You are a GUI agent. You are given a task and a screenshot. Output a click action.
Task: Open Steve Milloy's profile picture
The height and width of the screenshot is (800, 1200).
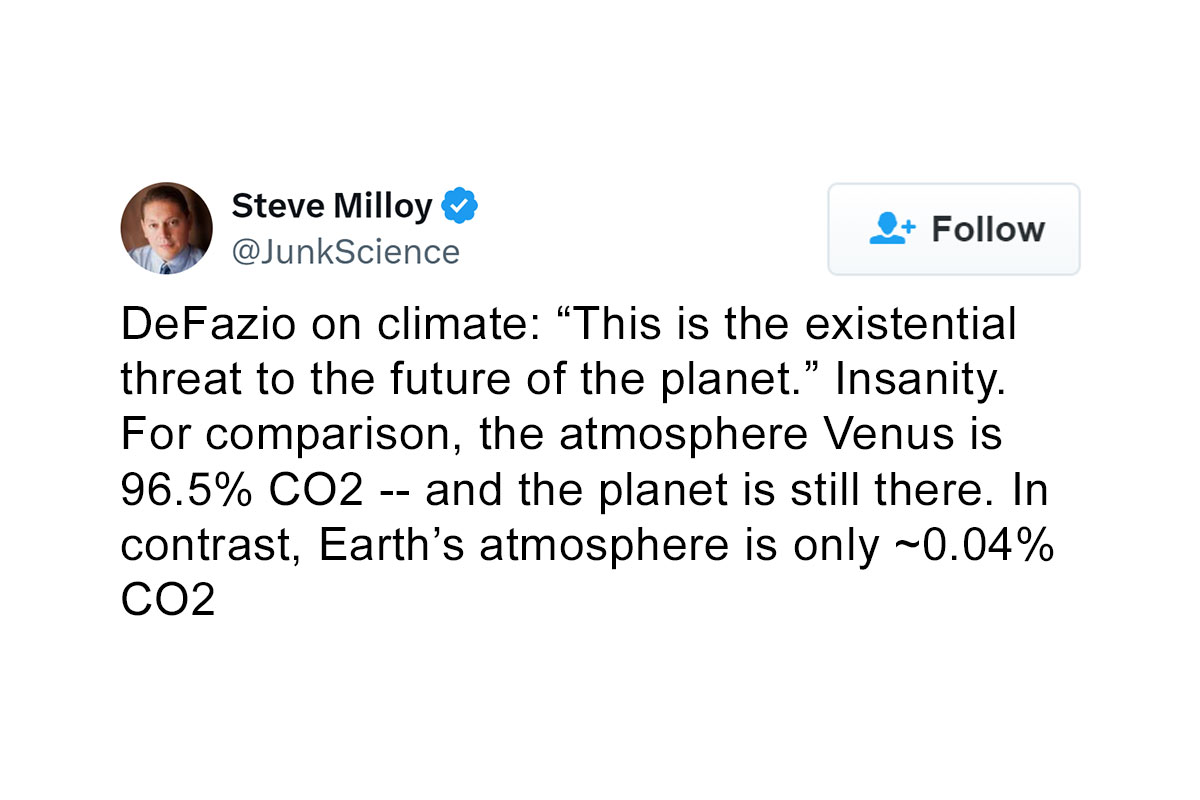tap(167, 229)
